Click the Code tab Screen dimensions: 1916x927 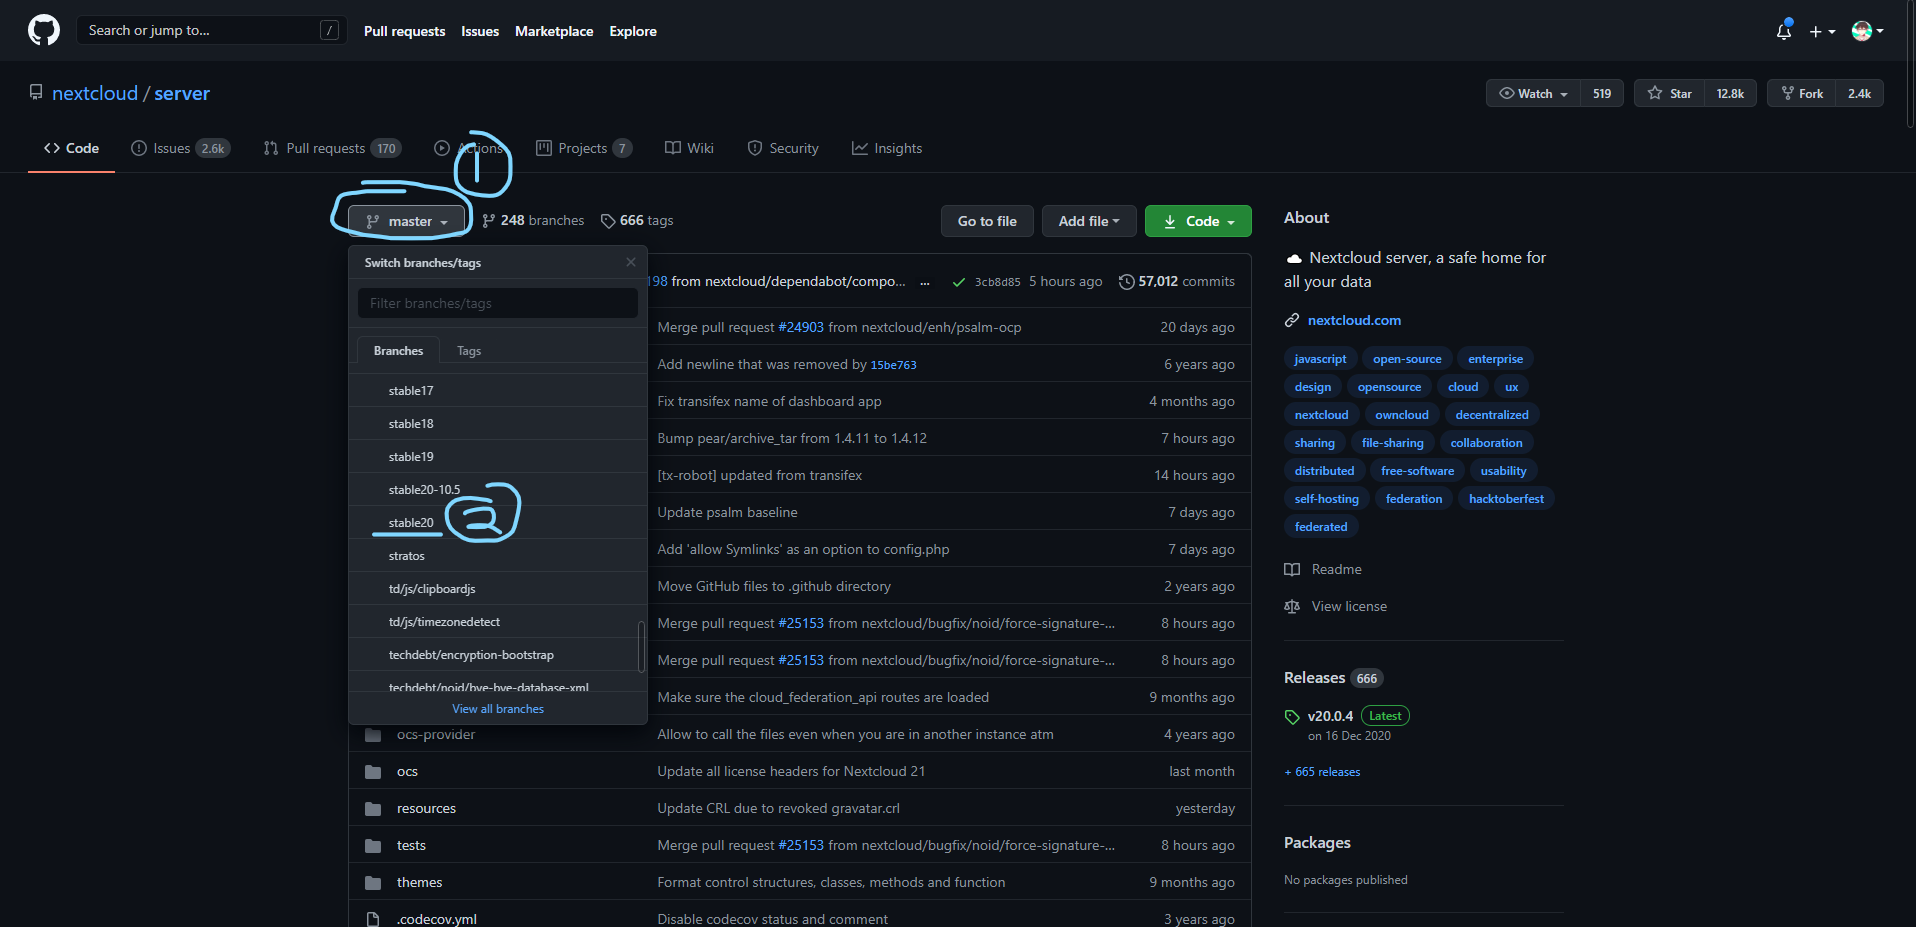click(71, 148)
